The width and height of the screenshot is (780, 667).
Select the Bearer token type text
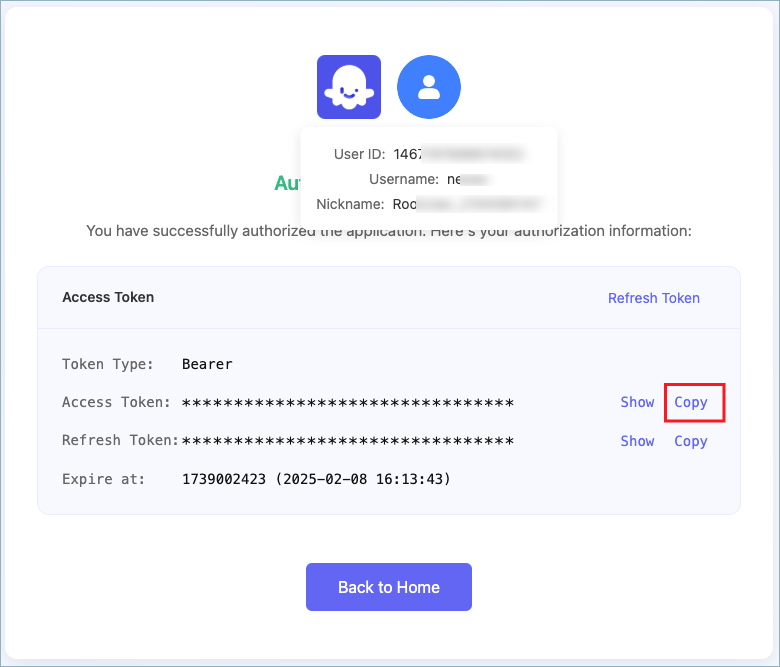point(207,364)
